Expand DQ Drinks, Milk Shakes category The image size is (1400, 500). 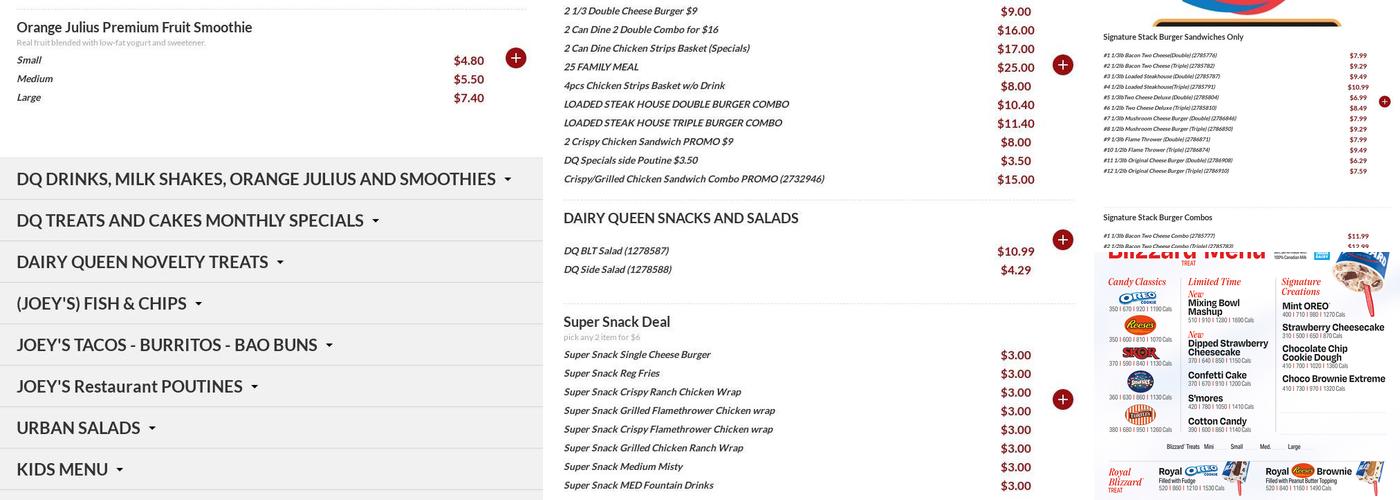[x=264, y=179]
